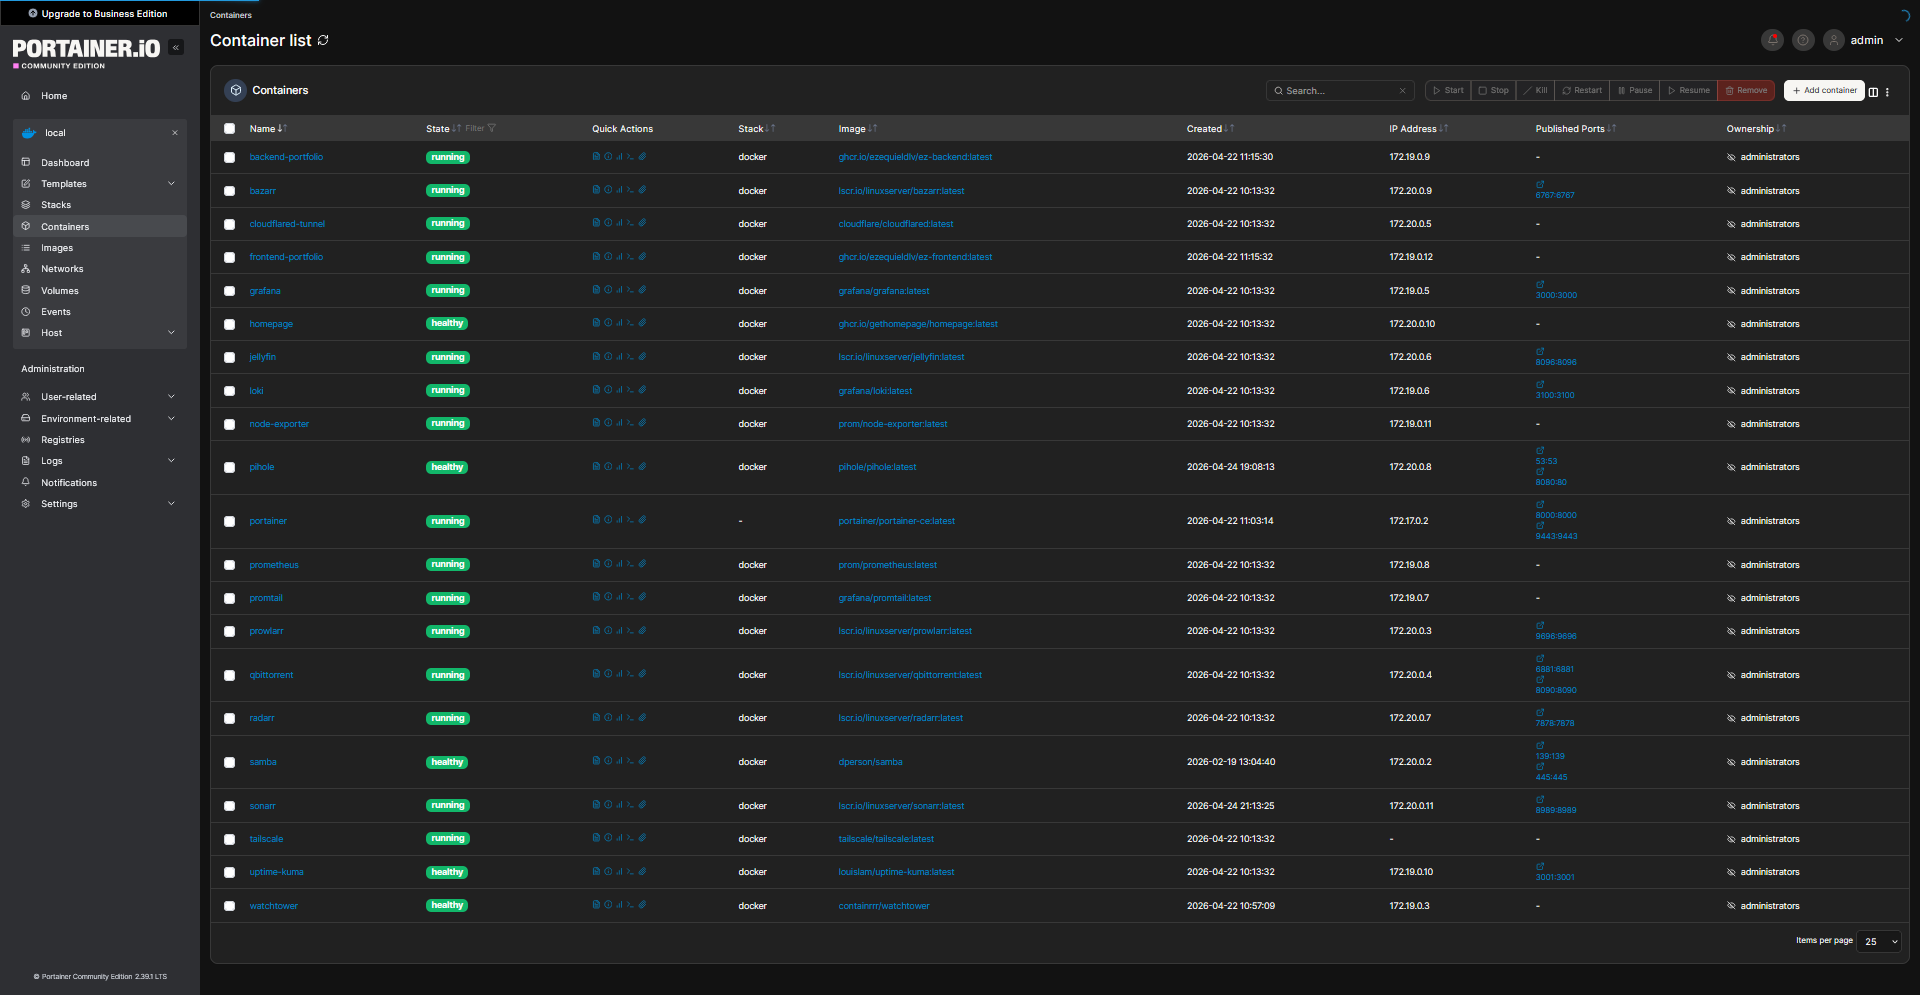Click Add container button
This screenshot has width=1920, height=995.
tap(1824, 90)
